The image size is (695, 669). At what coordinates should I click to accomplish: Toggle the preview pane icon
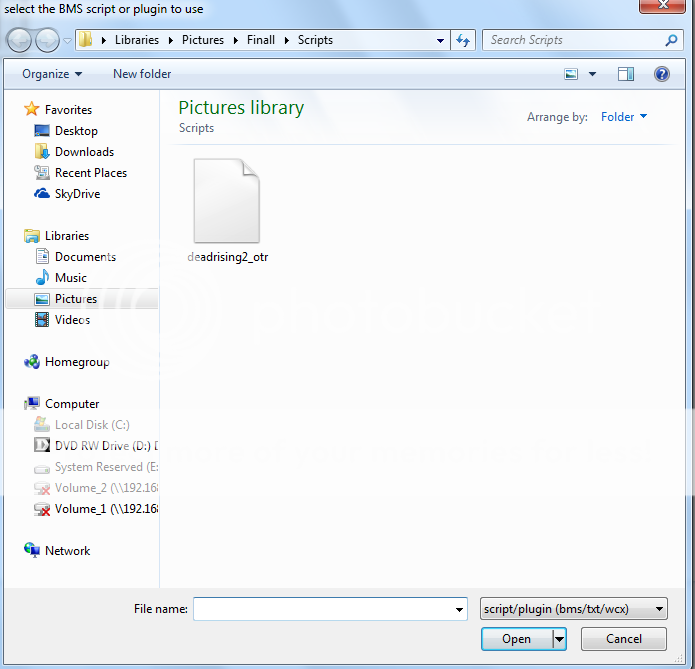[626, 74]
